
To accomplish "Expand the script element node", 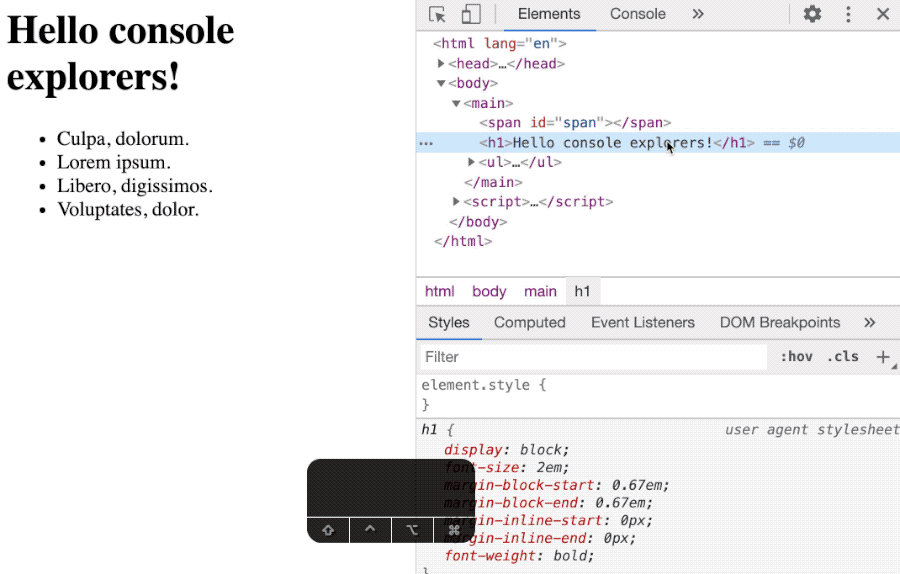I will coord(457,202).
